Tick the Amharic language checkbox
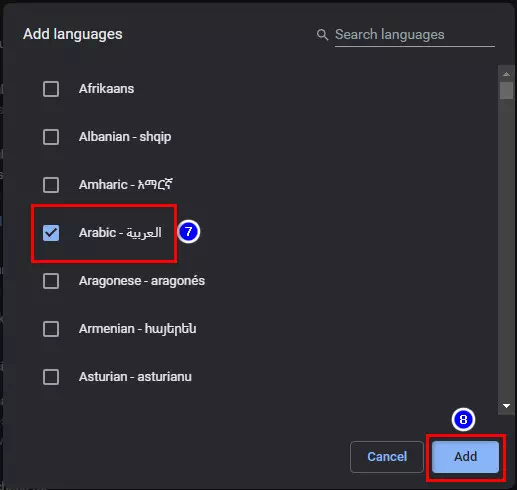 point(51,185)
